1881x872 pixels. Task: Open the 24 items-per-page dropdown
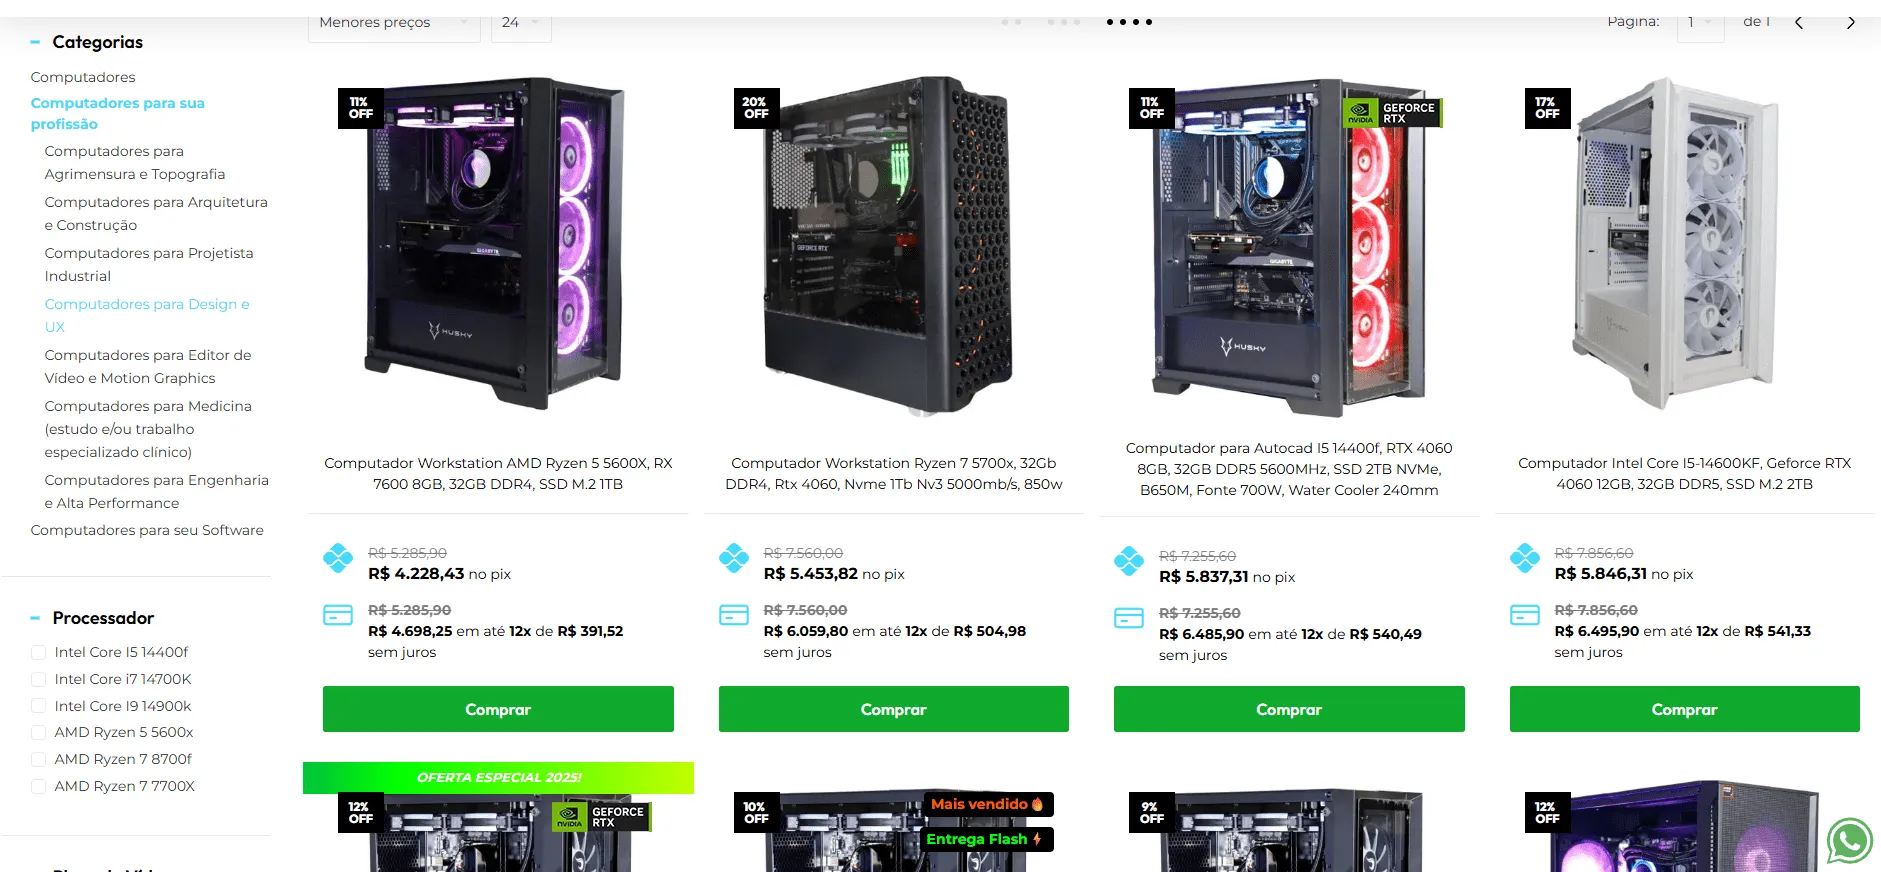click(521, 23)
